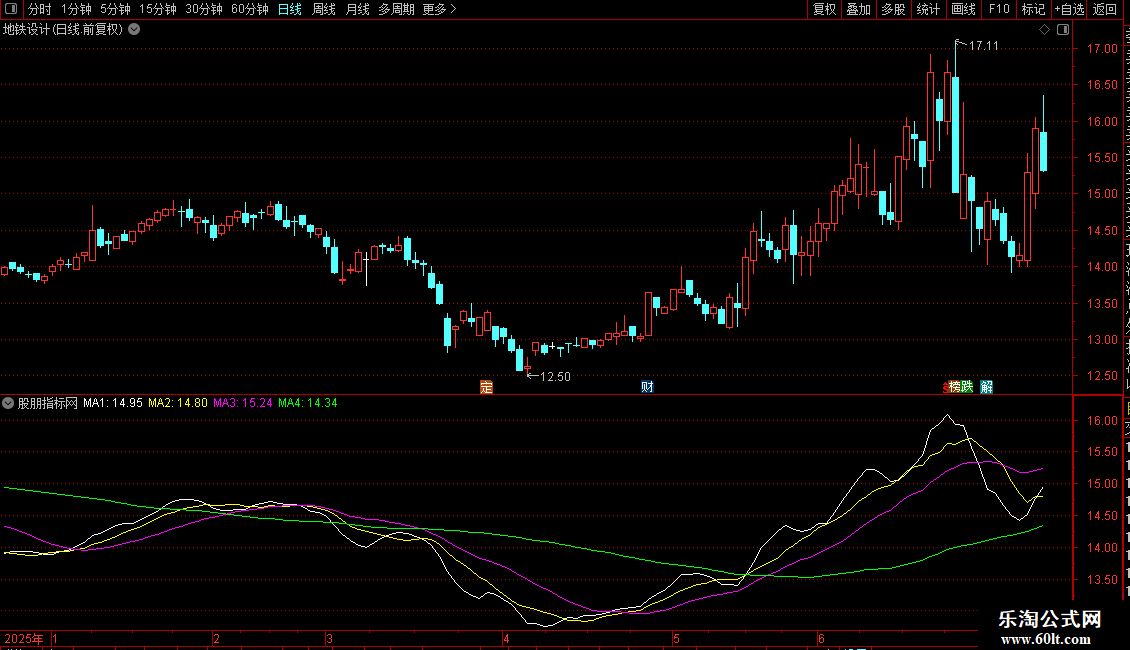1130x650 pixels.
Task: Click the 标记 mark button
Action: [1033, 9]
